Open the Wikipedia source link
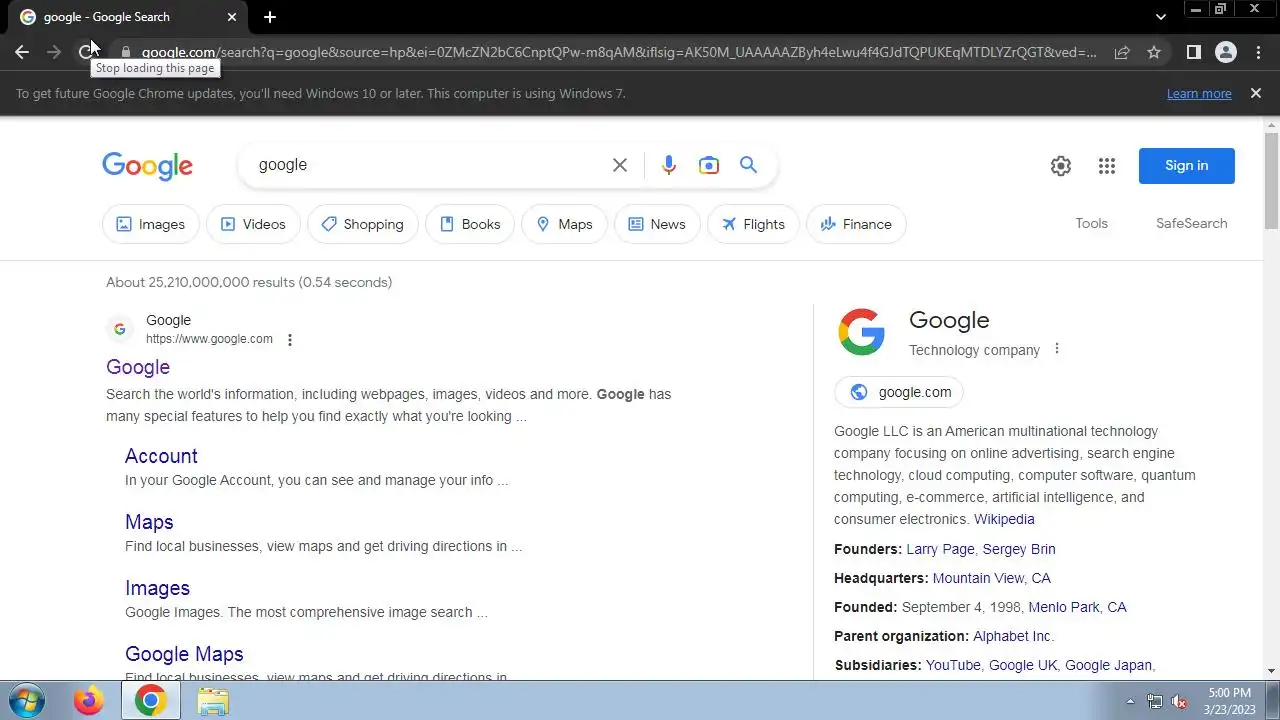This screenshot has width=1280, height=720. 1004,519
